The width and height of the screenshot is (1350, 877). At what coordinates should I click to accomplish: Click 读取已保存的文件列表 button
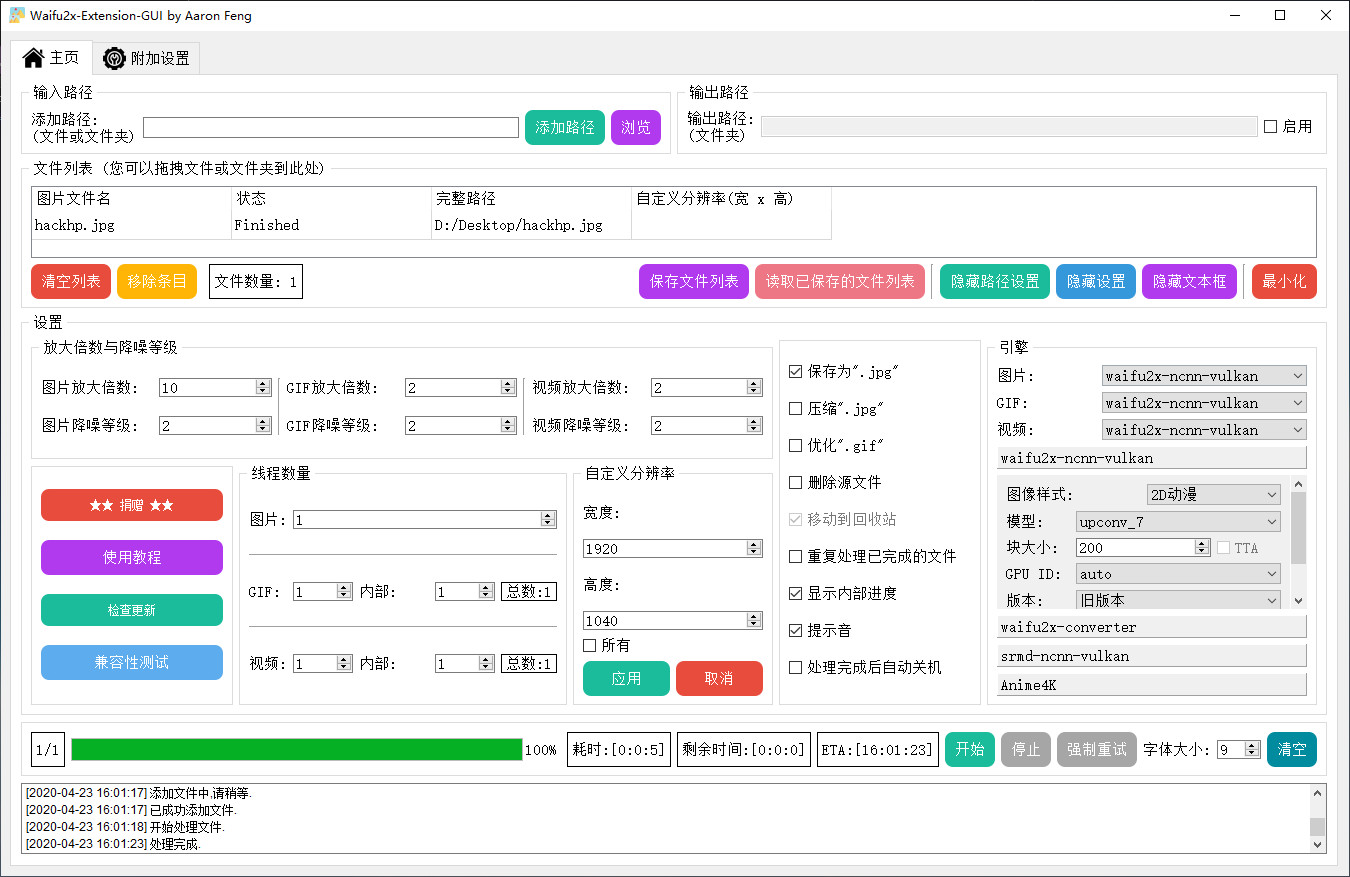click(840, 281)
